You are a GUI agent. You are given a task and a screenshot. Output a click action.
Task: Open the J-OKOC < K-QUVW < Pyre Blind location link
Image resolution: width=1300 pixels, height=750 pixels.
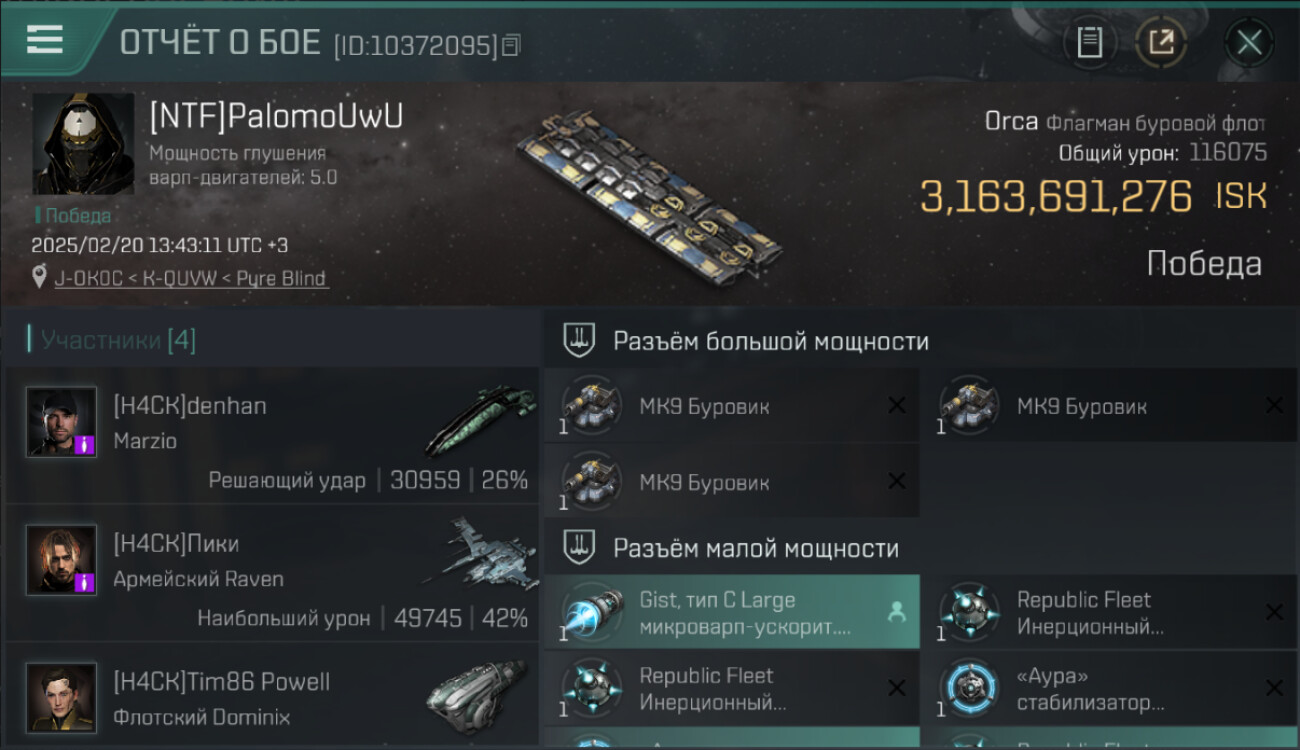coord(190,278)
